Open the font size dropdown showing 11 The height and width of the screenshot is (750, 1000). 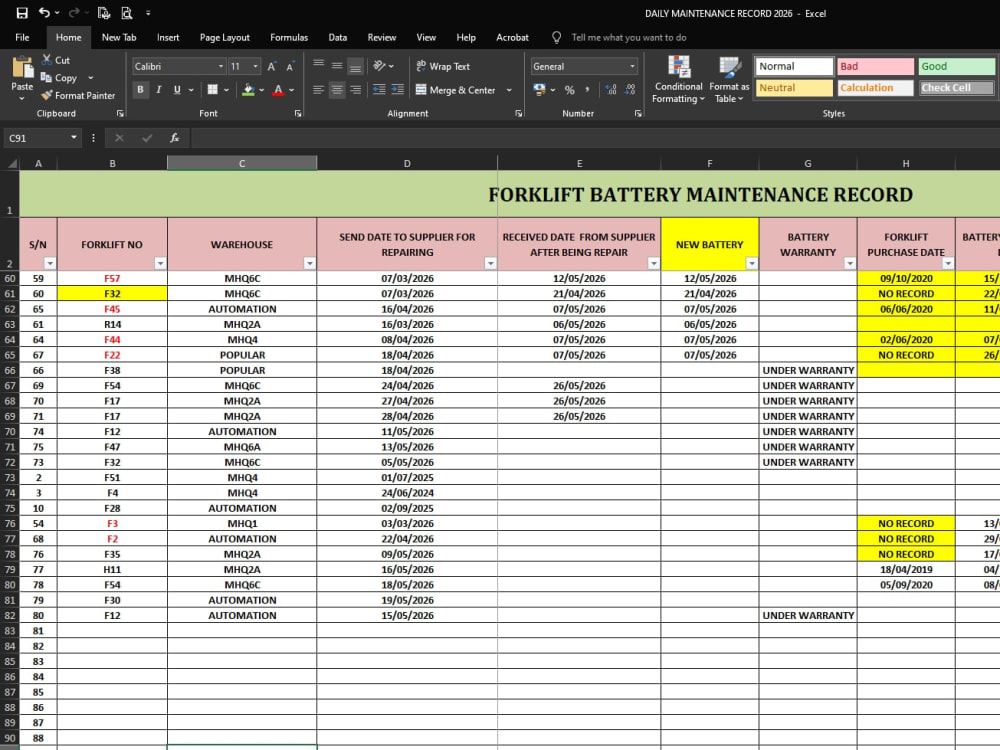tap(255, 66)
